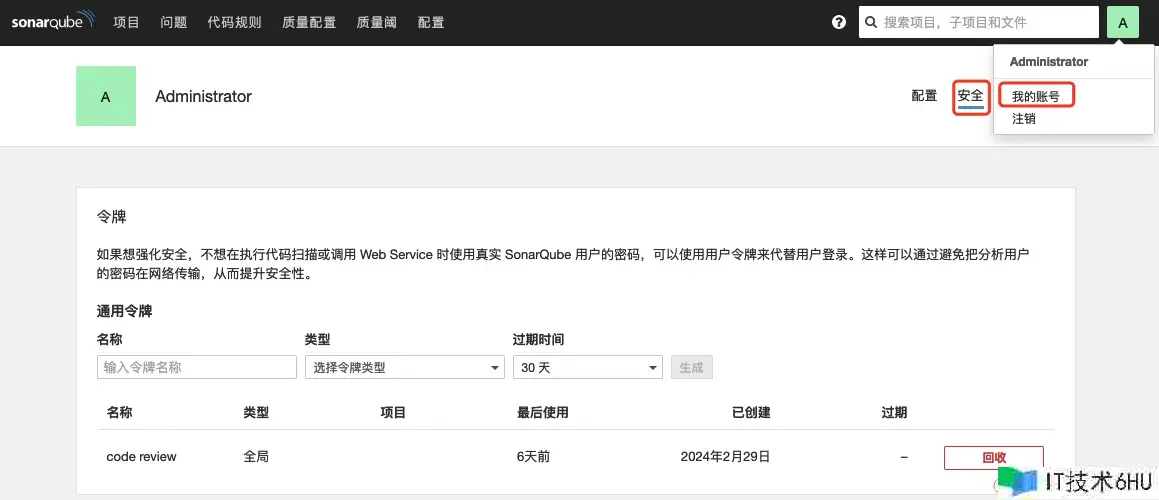Switch to the 安全 tab

point(970,96)
